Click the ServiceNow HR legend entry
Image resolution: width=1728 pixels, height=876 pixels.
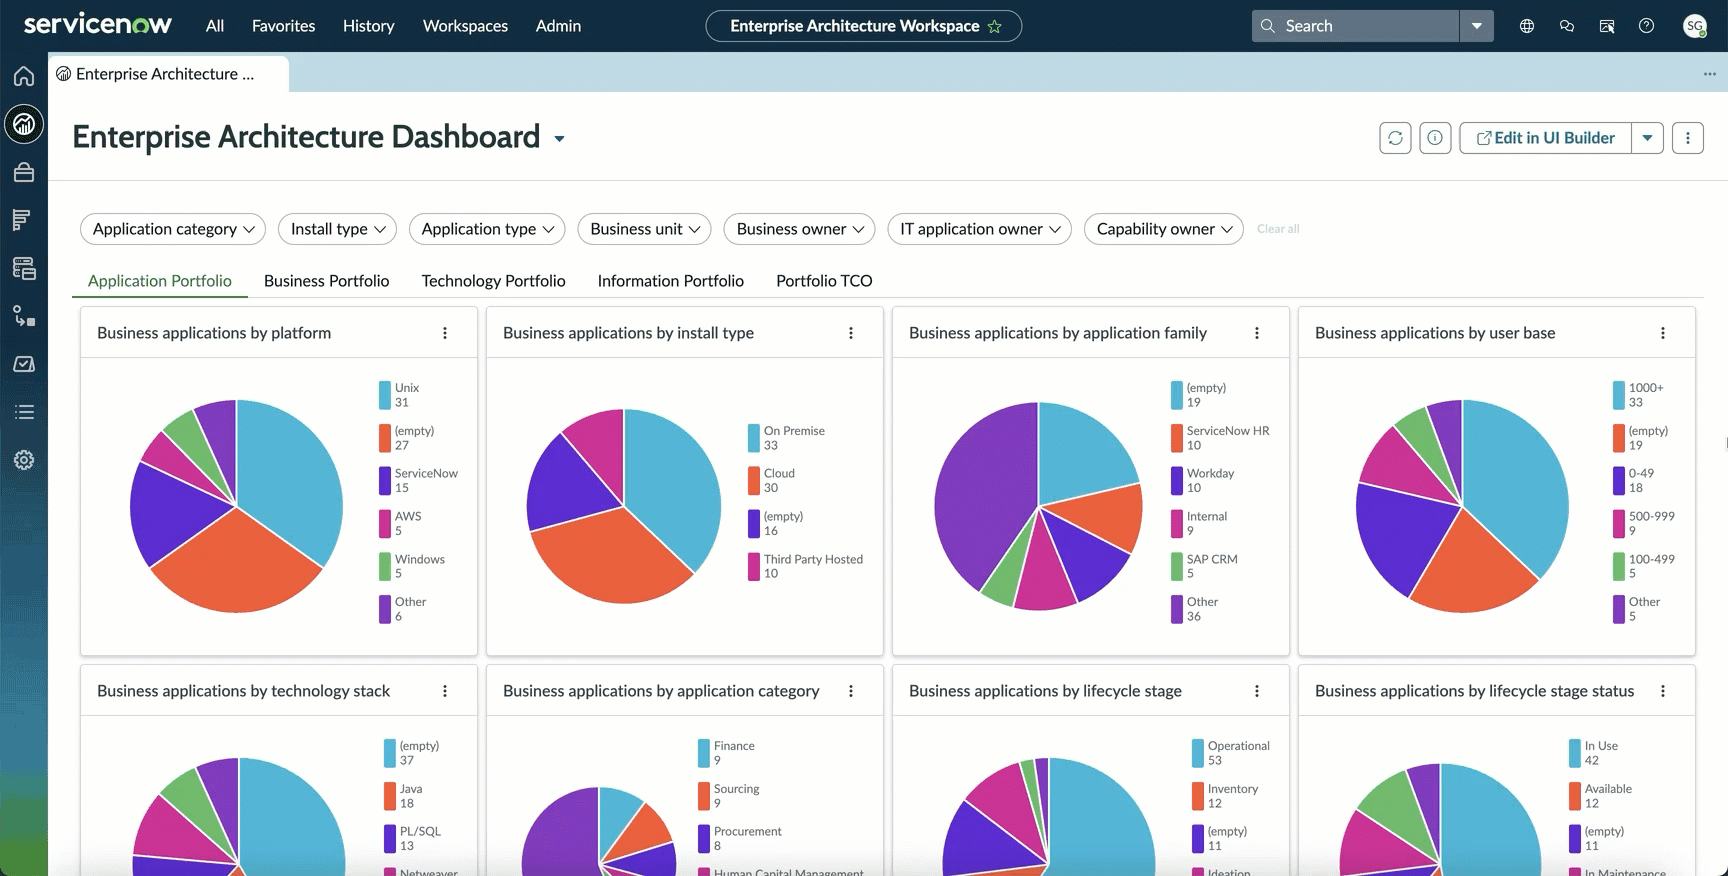coord(1220,438)
